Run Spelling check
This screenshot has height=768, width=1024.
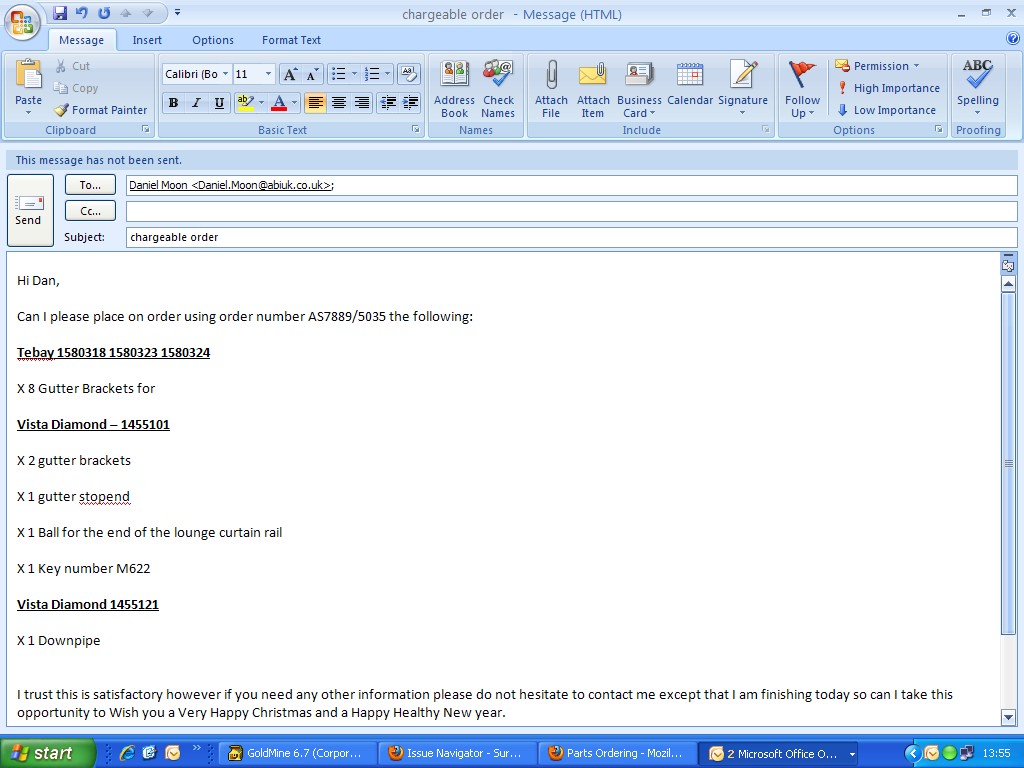[978, 89]
